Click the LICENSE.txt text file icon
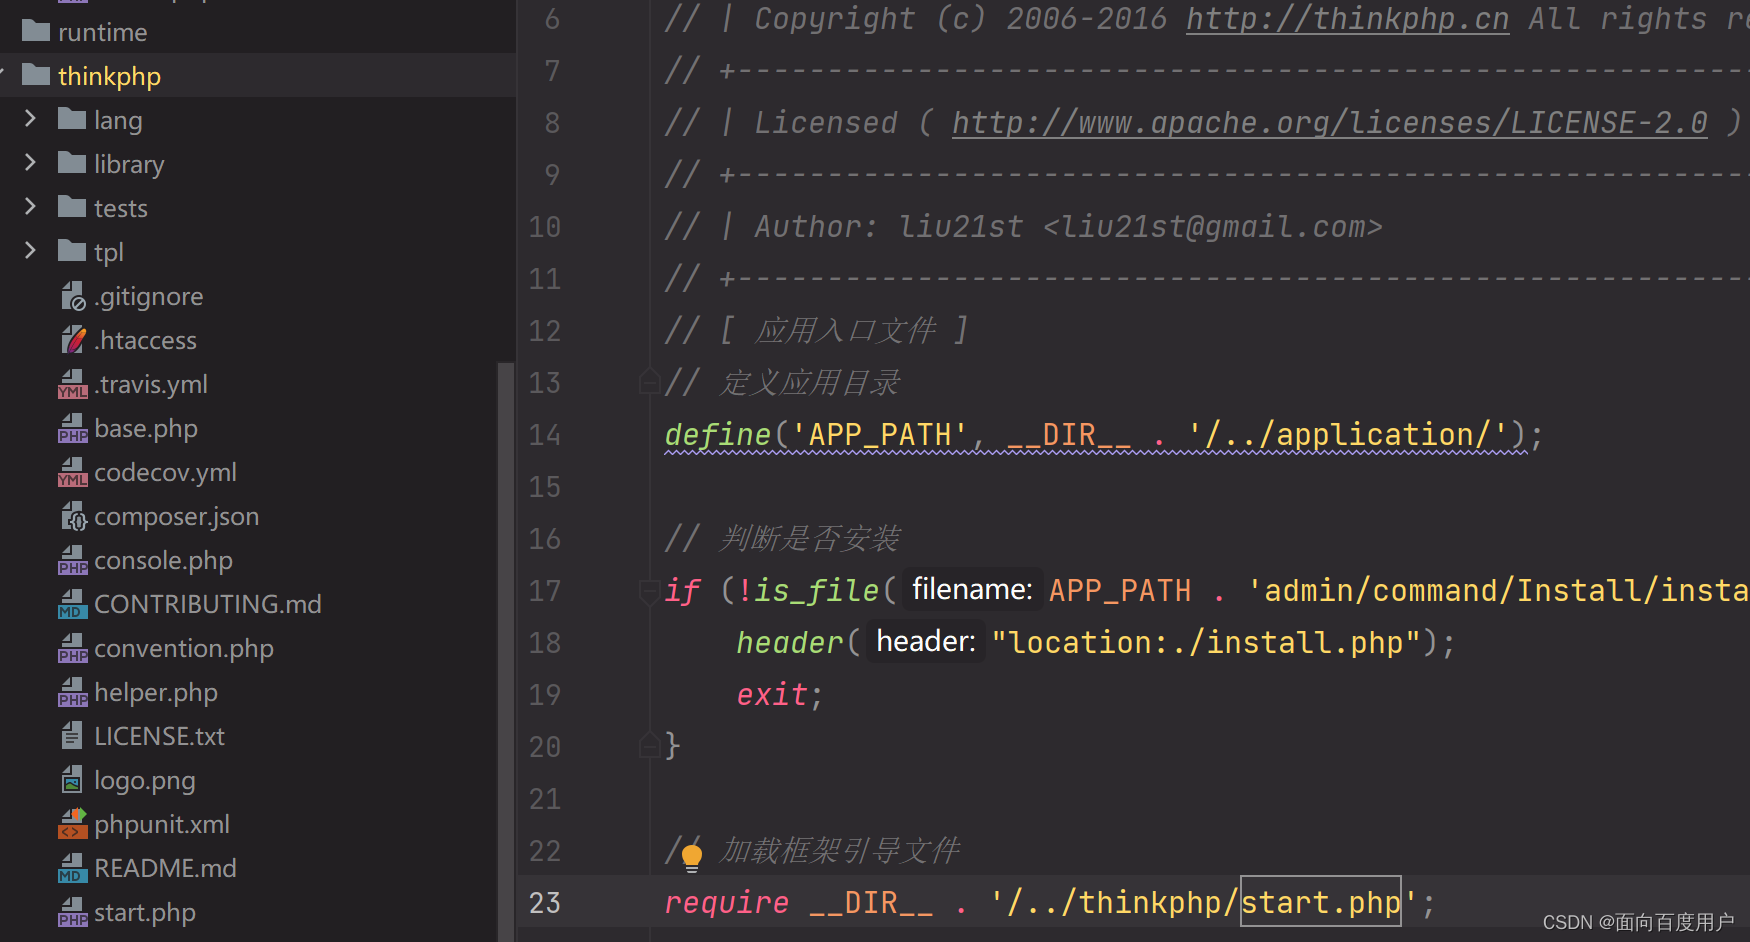Screen dimensions: 1750x942 coord(72,736)
